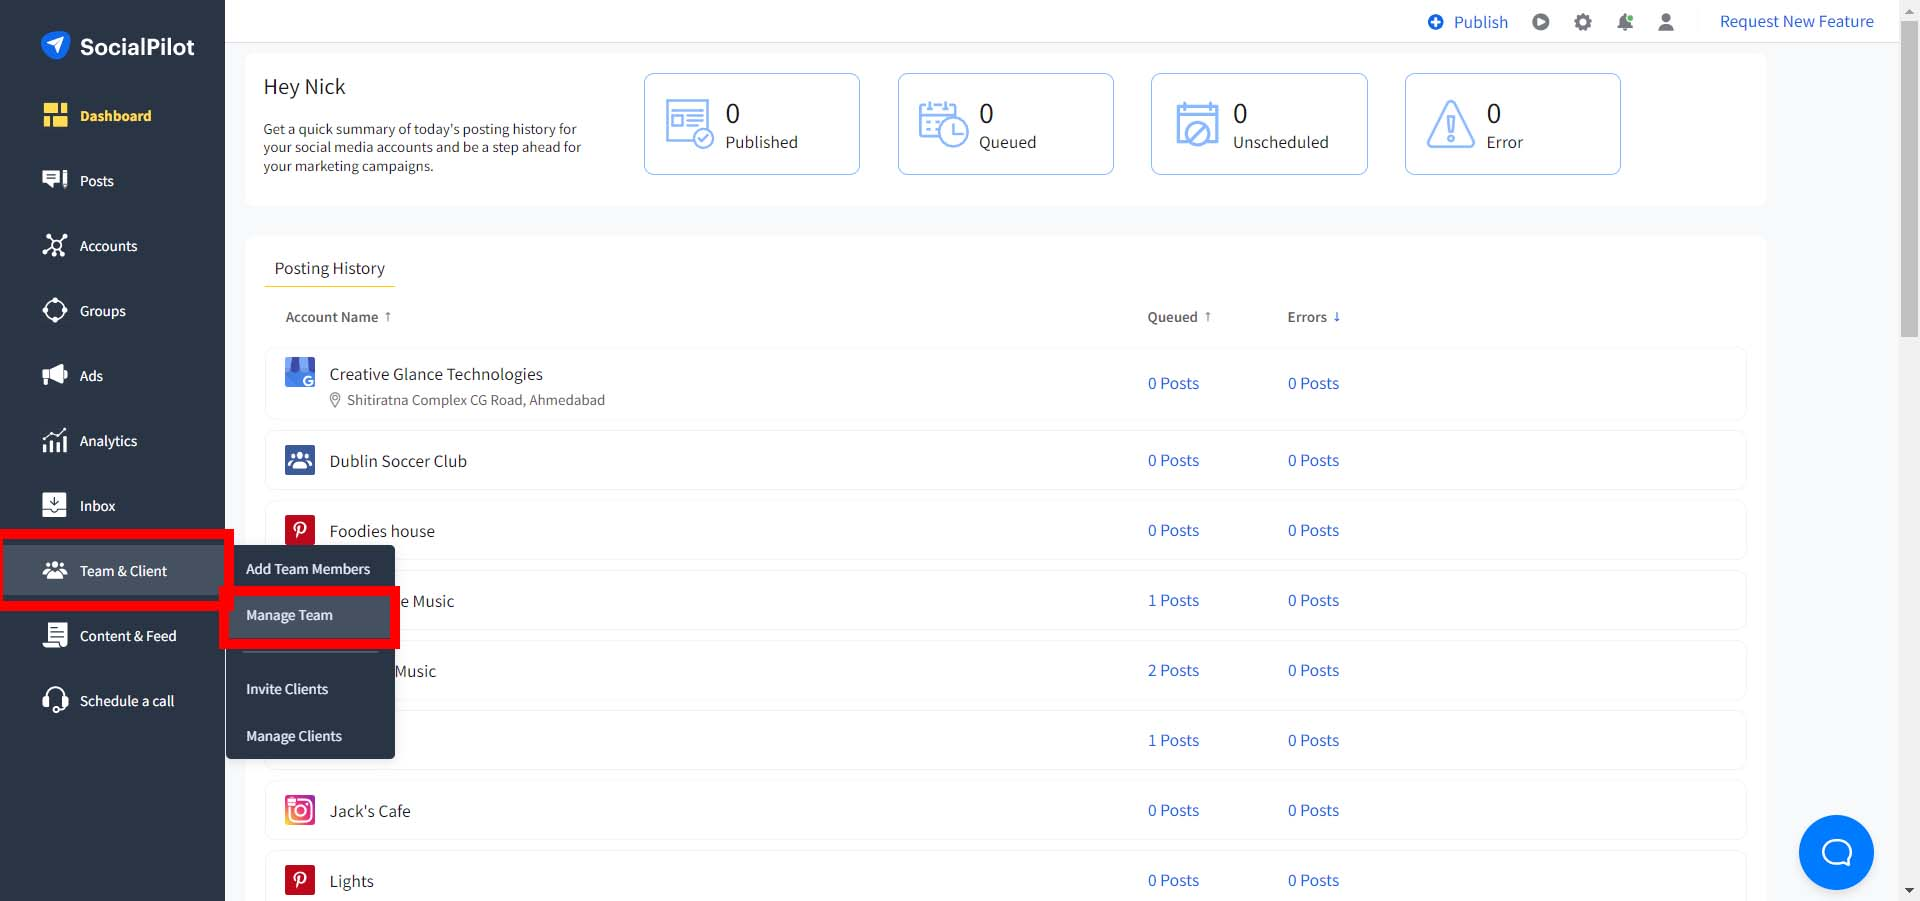Click the Schedule a call headset icon
This screenshot has width=1920, height=901.
55,700
